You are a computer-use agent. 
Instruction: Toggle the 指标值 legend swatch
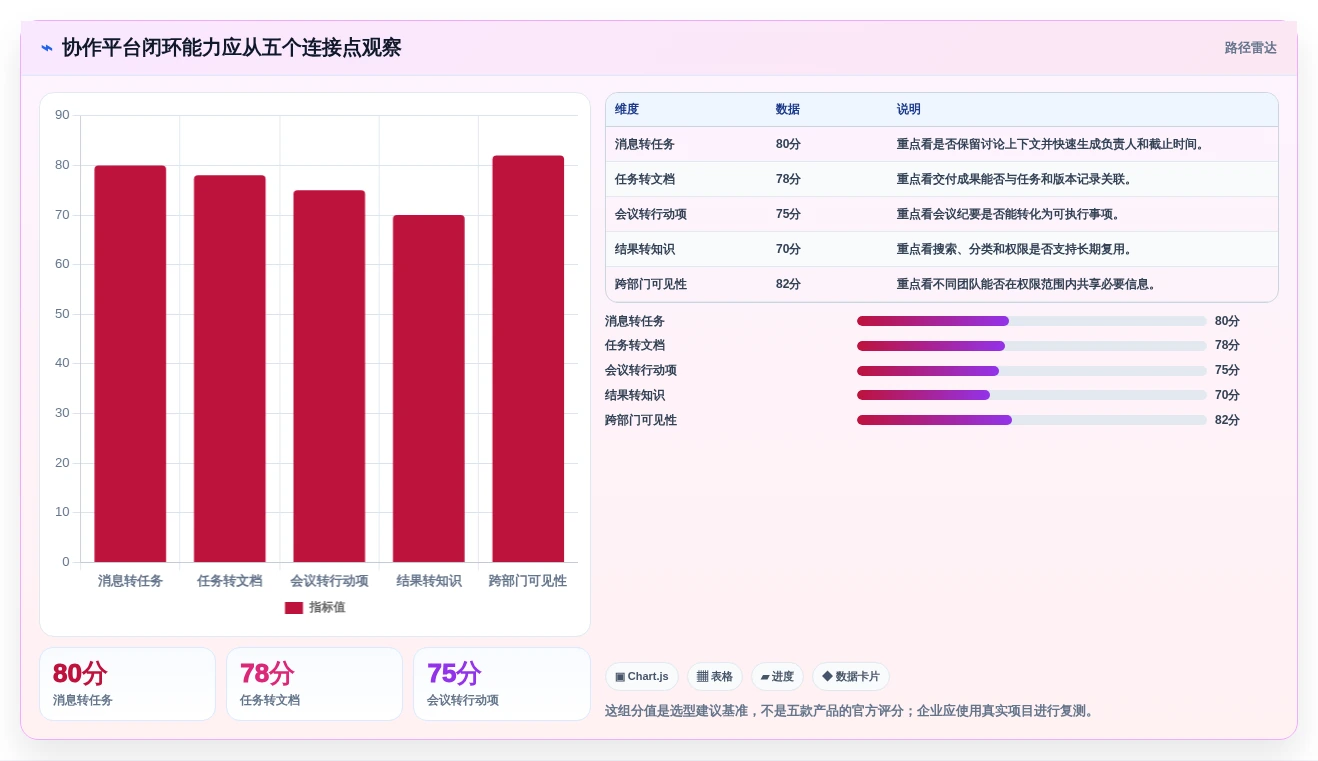coord(294,608)
